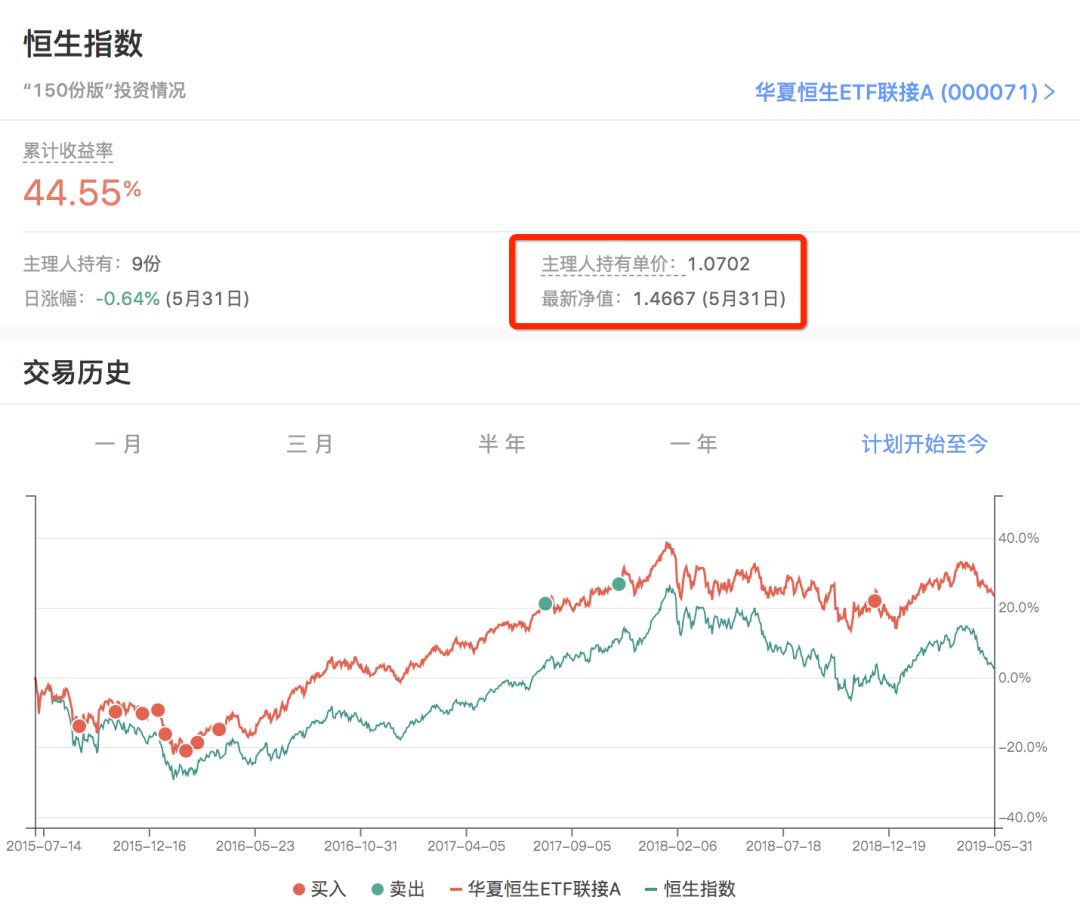The image size is (1080, 915).
Task: Click the green sell marker near 2017-09-05
Action: [x=619, y=584]
